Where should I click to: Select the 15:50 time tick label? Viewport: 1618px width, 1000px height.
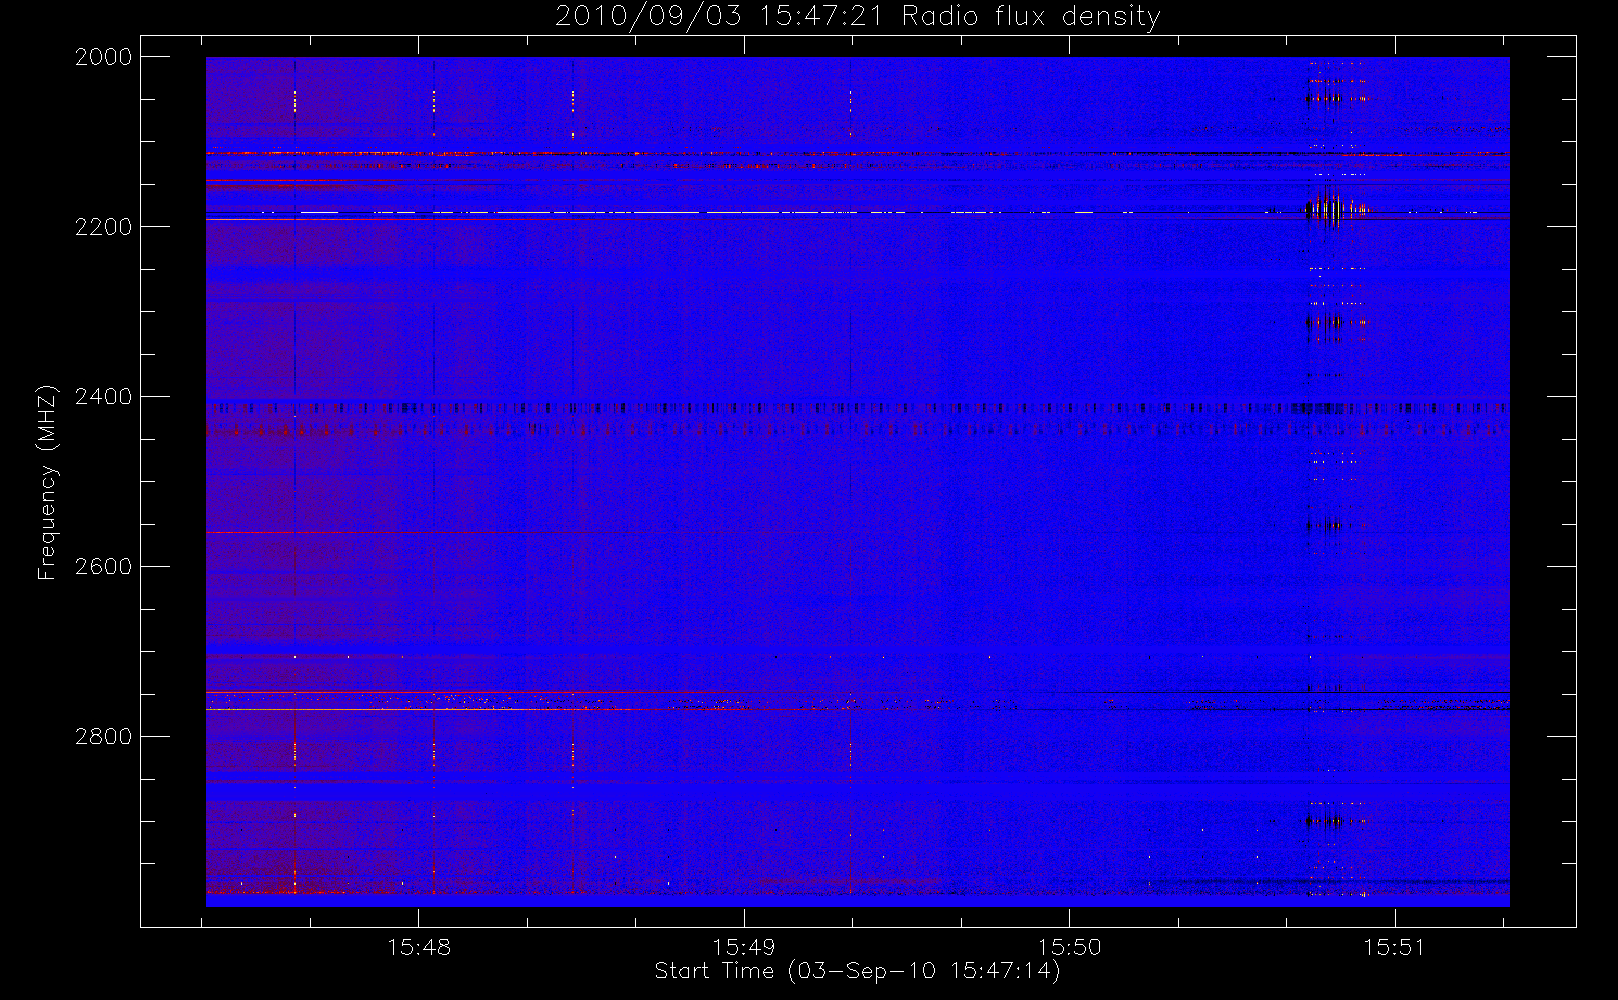coord(1069,947)
